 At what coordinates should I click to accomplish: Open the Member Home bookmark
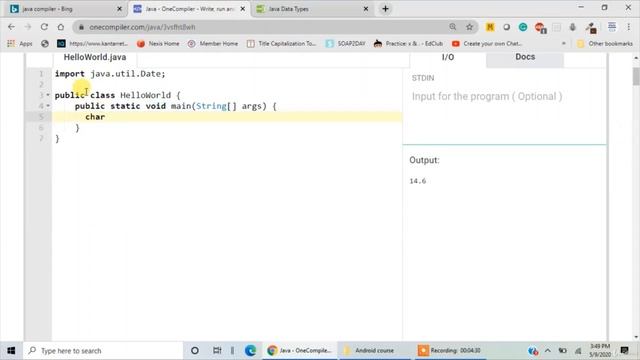[x=213, y=44]
